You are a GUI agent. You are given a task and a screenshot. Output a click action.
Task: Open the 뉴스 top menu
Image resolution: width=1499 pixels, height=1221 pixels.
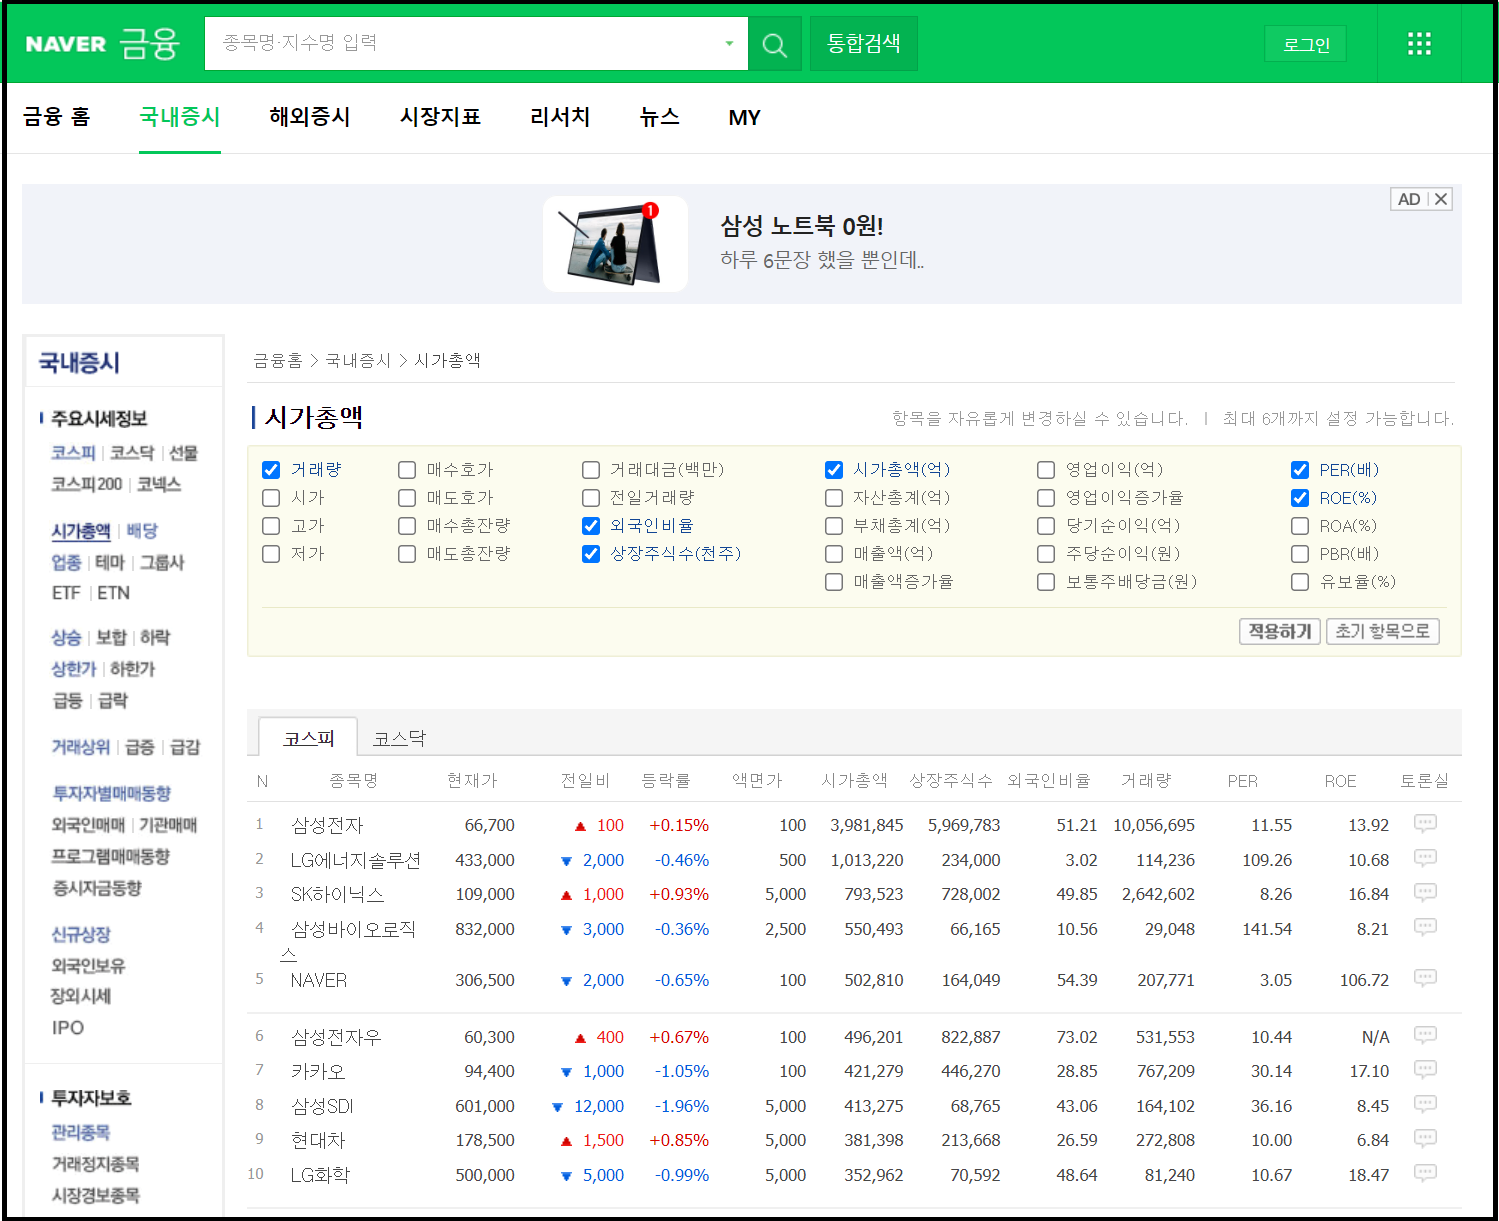(x=660, y=117)
